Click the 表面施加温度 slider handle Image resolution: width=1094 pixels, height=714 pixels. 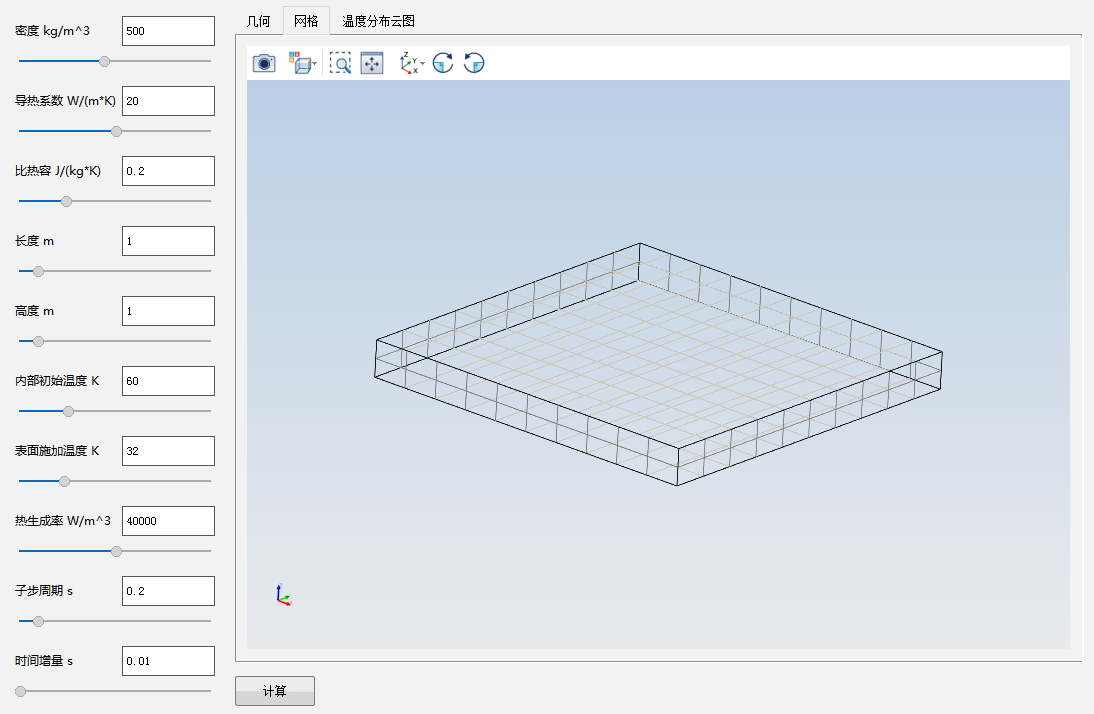tap(64, 481)
